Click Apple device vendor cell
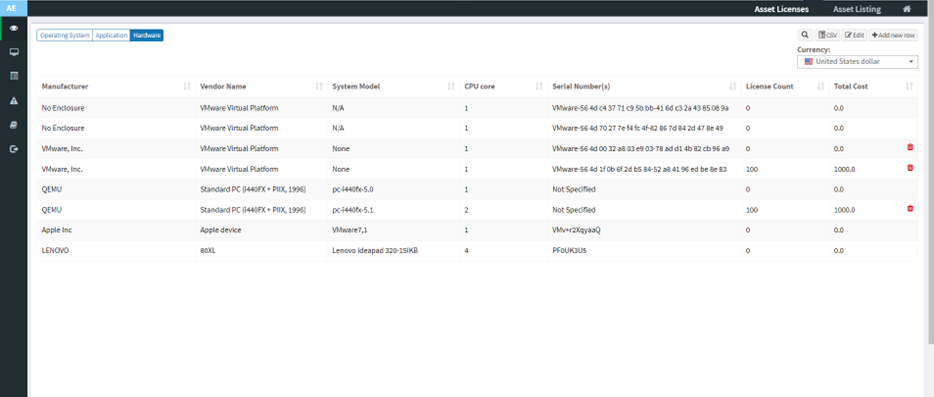This screenshot has height=397, width=934. tap(261, 230)
